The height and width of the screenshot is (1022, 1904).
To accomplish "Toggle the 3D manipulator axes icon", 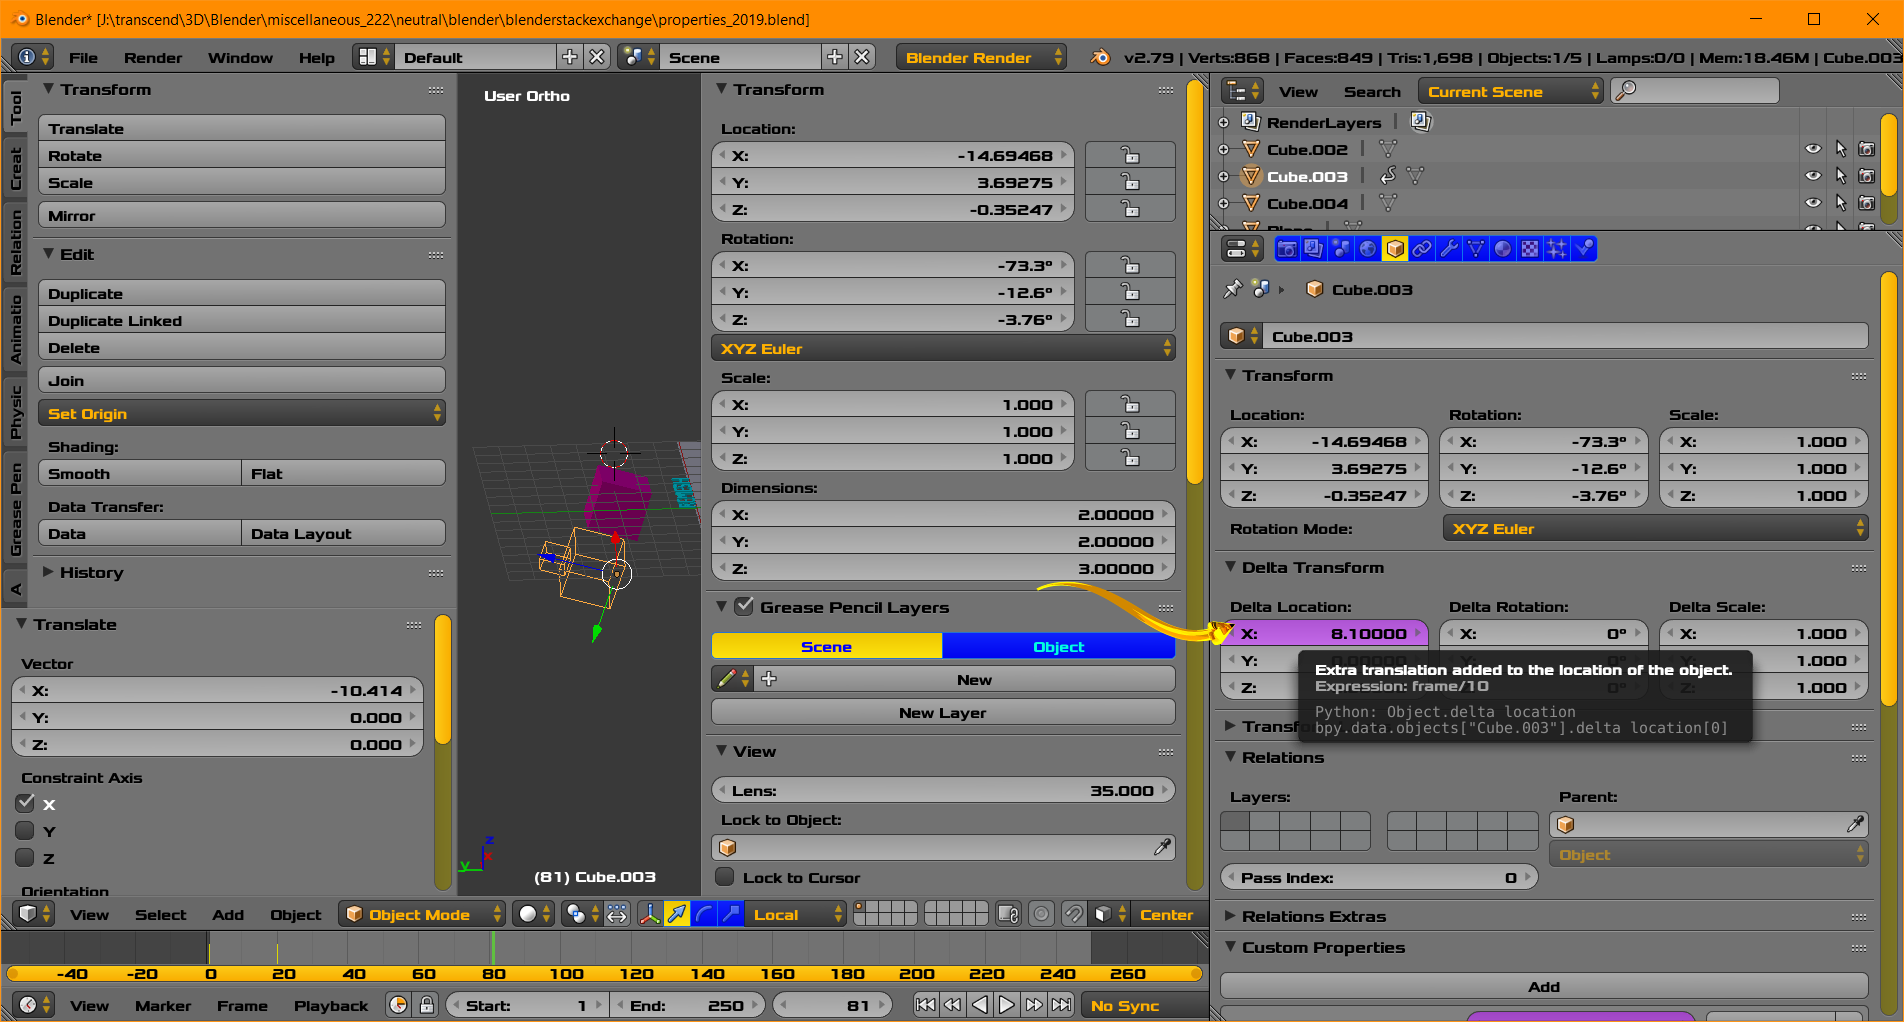I will pos(650,914).
